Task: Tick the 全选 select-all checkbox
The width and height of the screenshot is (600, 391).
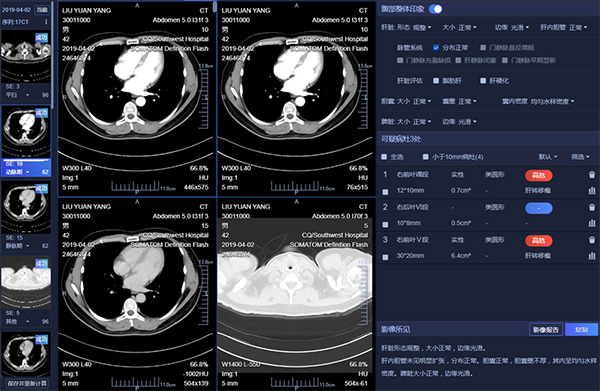Action: tap(384, 157)
